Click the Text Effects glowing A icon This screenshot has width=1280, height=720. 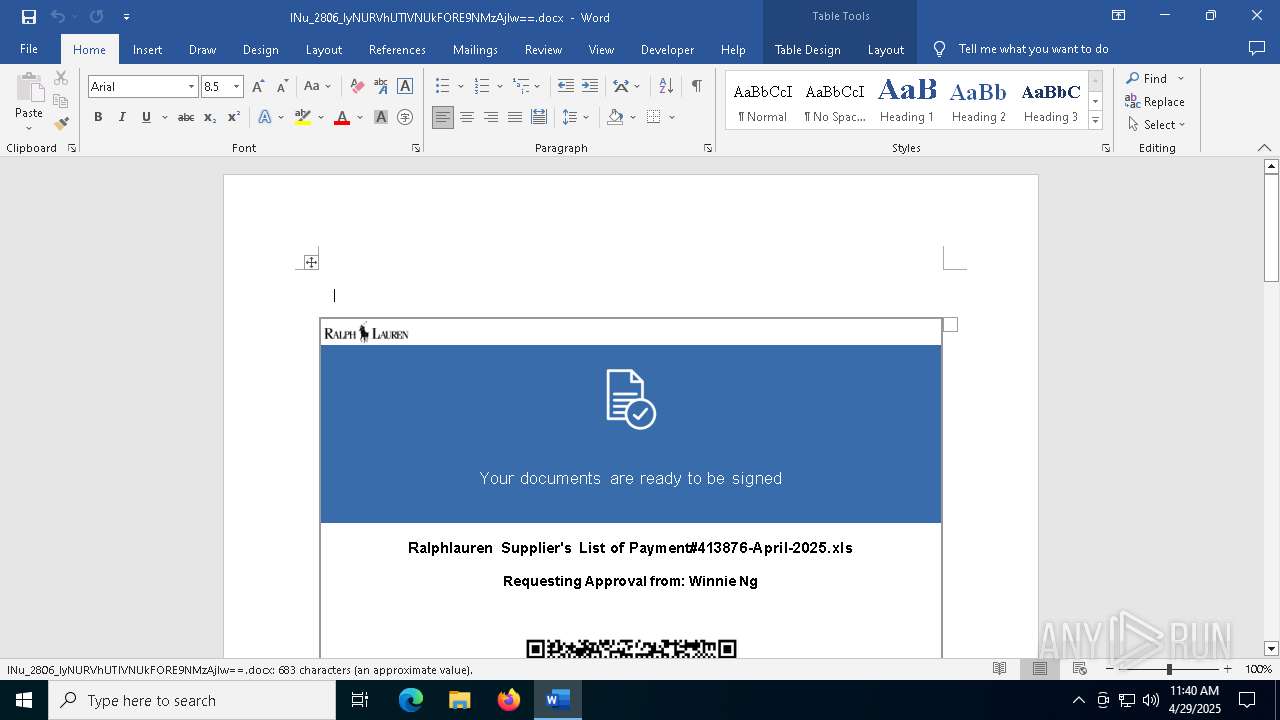coord(265,117)
